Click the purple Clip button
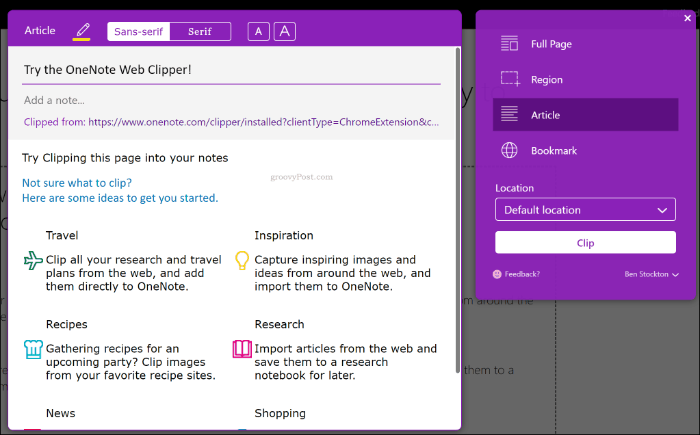This screenshot has width=700, height=435. [x=585, y=243]
